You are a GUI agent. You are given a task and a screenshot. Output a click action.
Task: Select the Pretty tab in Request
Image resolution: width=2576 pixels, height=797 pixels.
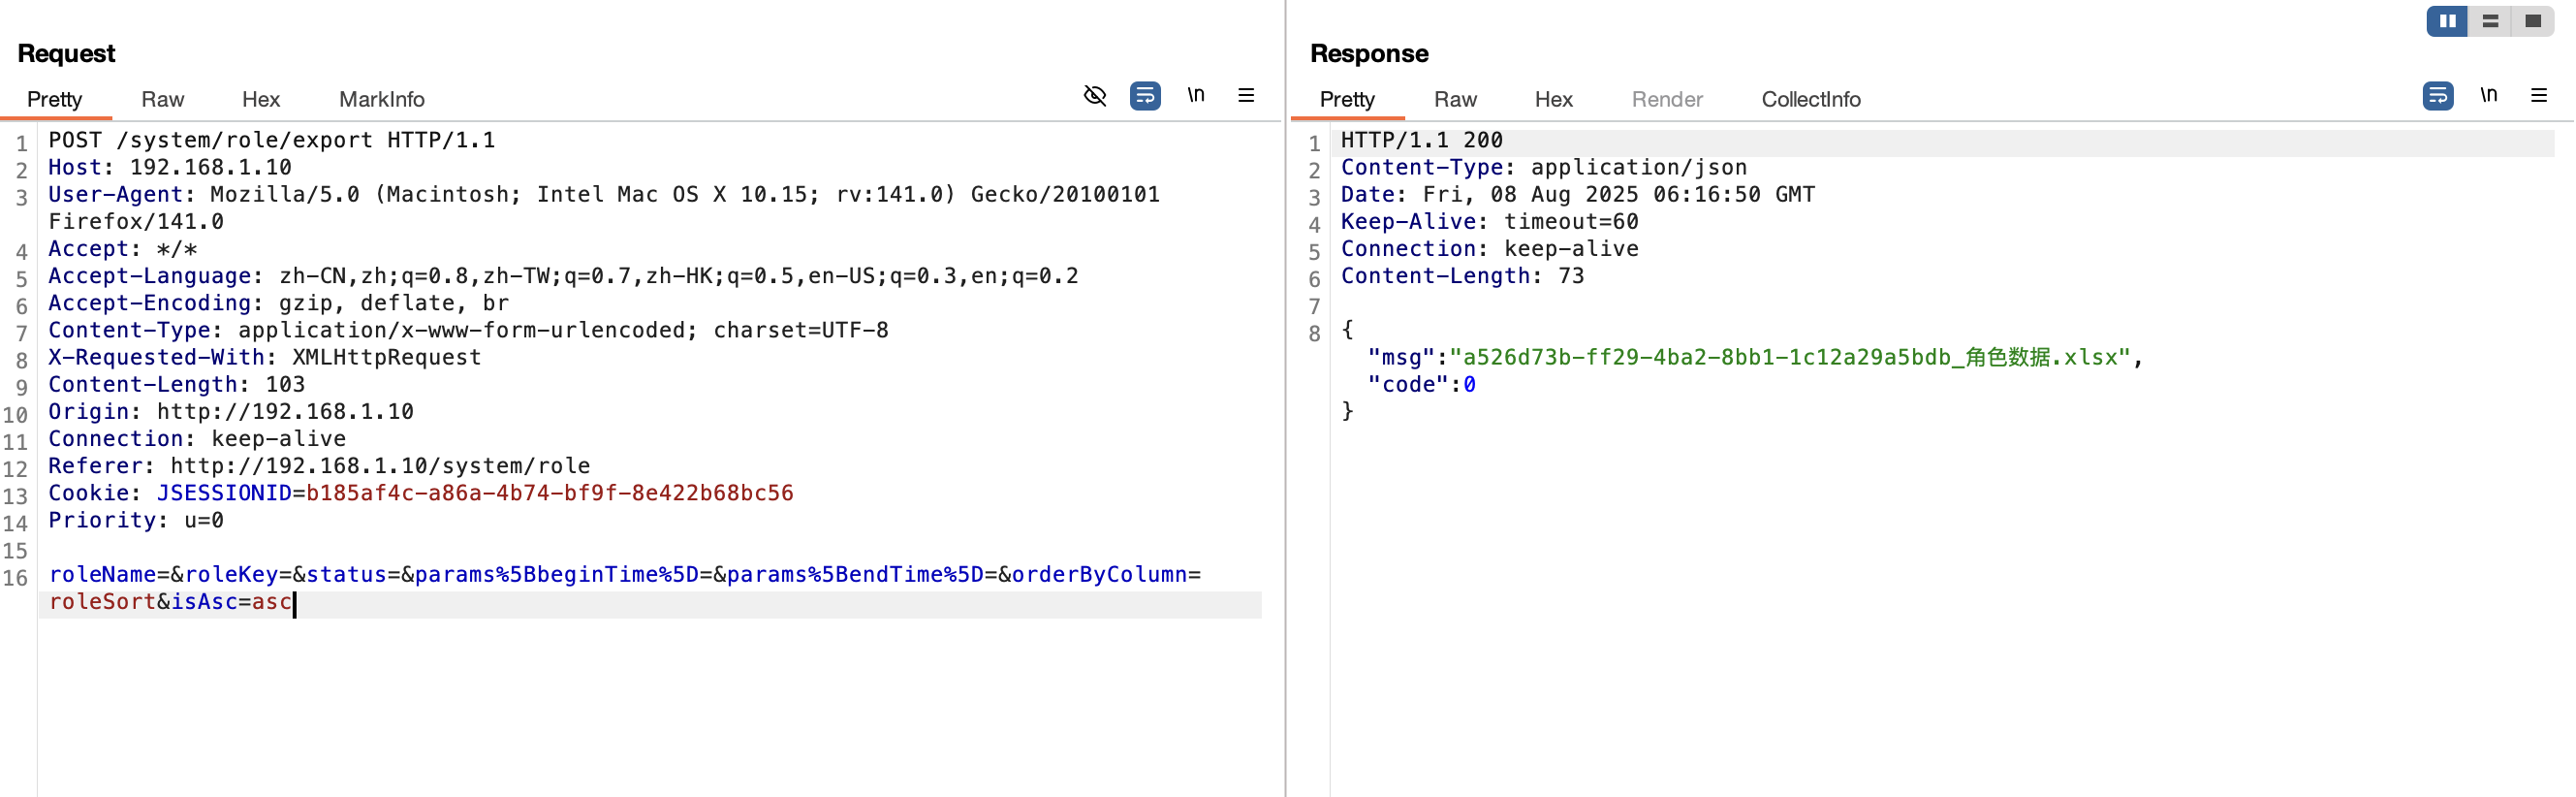(55, 99)
